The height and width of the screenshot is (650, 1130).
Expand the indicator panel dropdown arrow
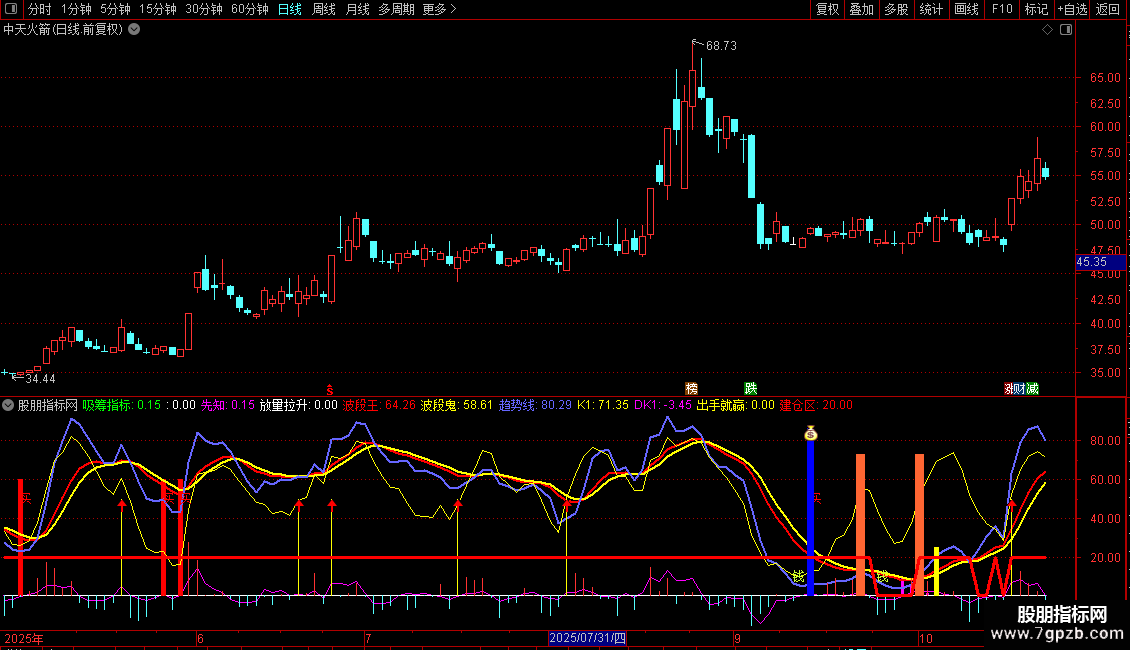point(9,405)
